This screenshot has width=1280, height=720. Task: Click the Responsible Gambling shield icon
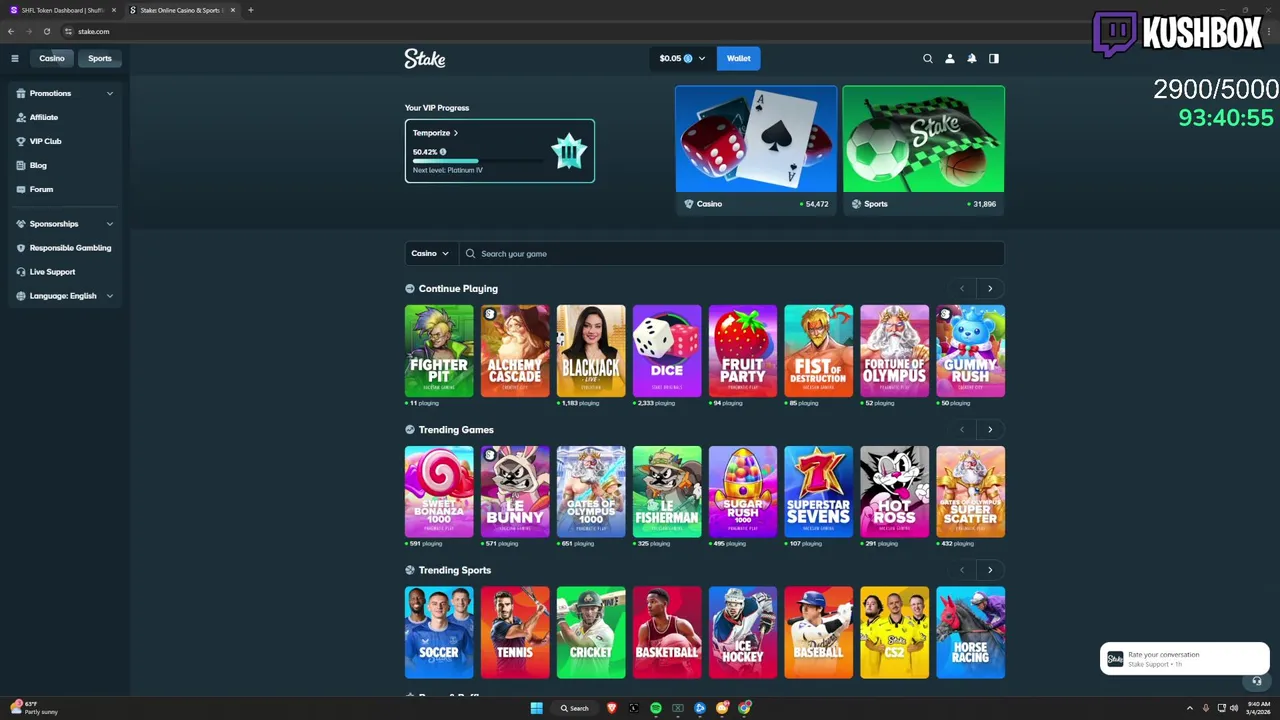coord(21,248)
